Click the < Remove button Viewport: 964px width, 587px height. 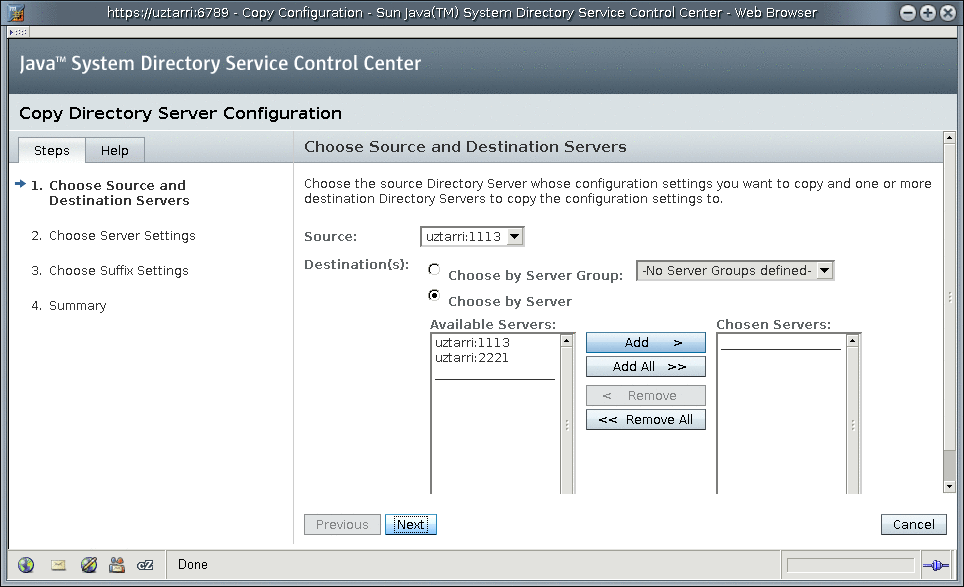tap(646, 396)
